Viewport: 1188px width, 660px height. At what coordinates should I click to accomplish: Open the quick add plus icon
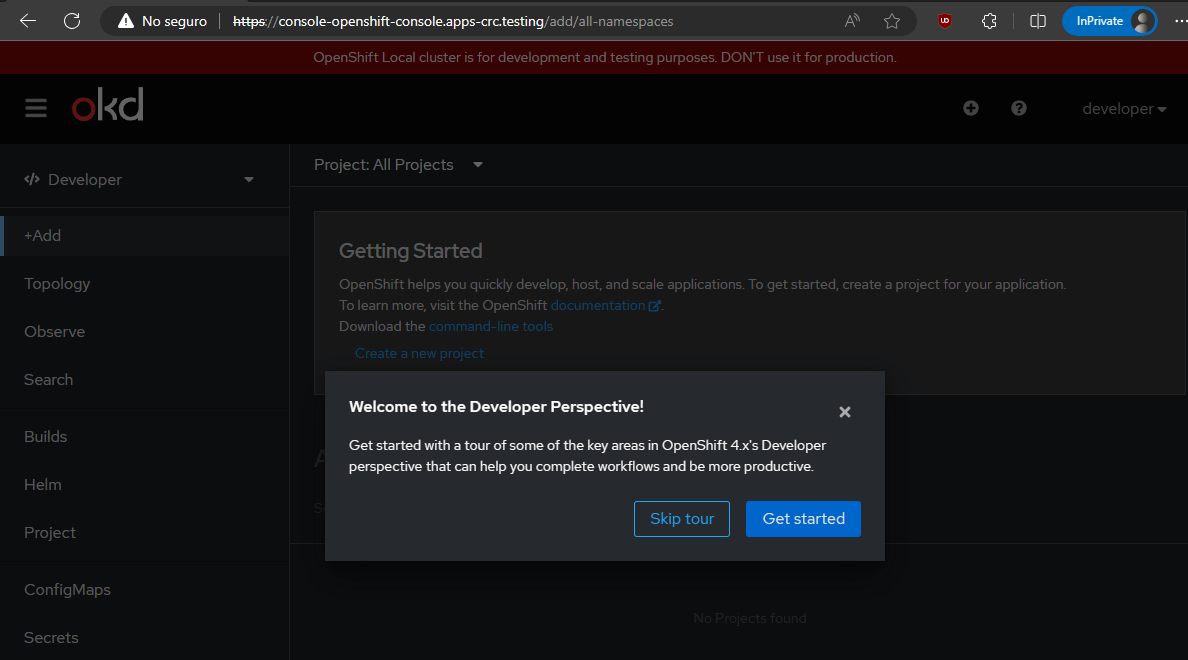971,108
